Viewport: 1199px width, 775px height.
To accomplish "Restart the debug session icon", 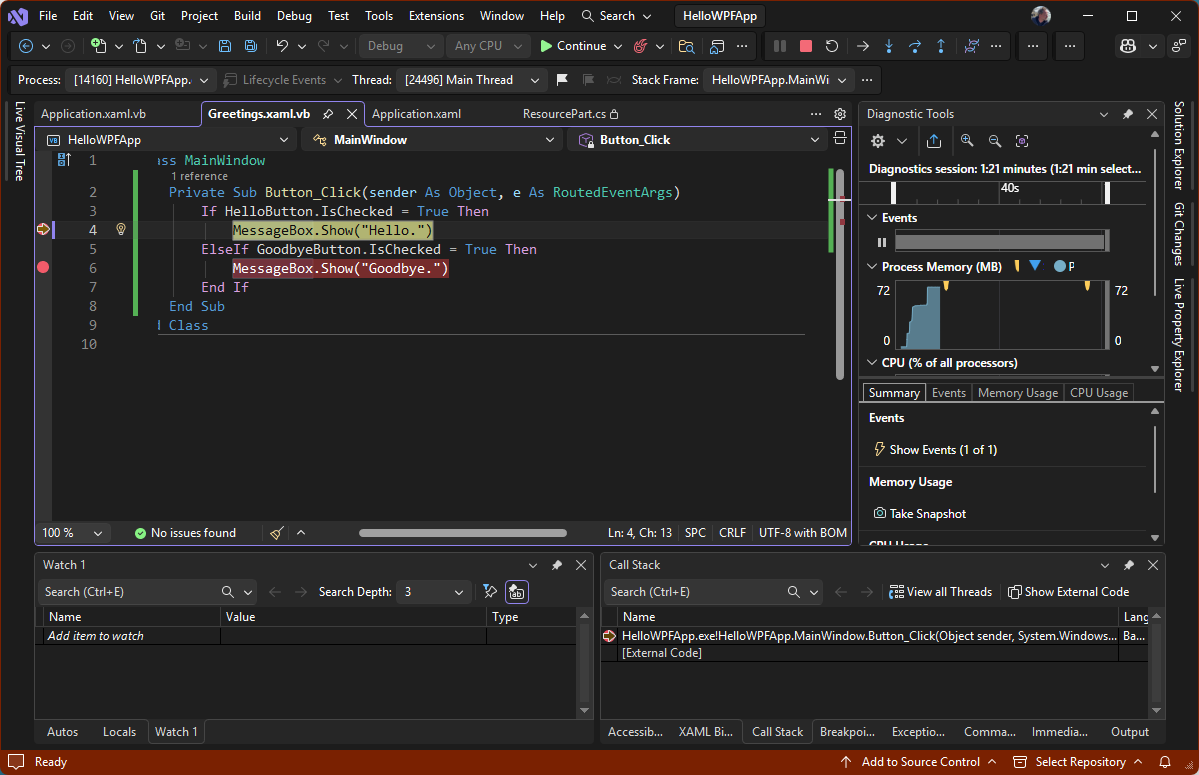I will click(831, 46).
